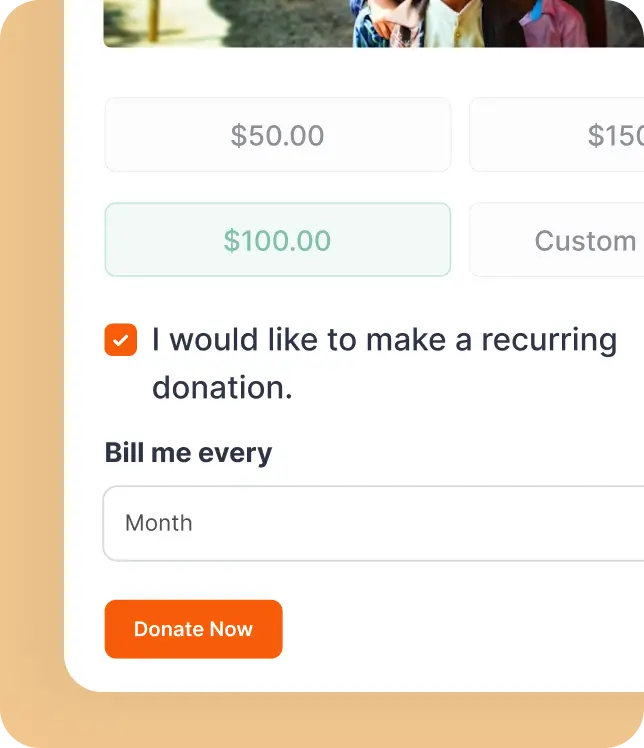This screenshot has width=644, height=748.
Task: Open the Bill me every dropdown
Action: click(x=374, y=523)
